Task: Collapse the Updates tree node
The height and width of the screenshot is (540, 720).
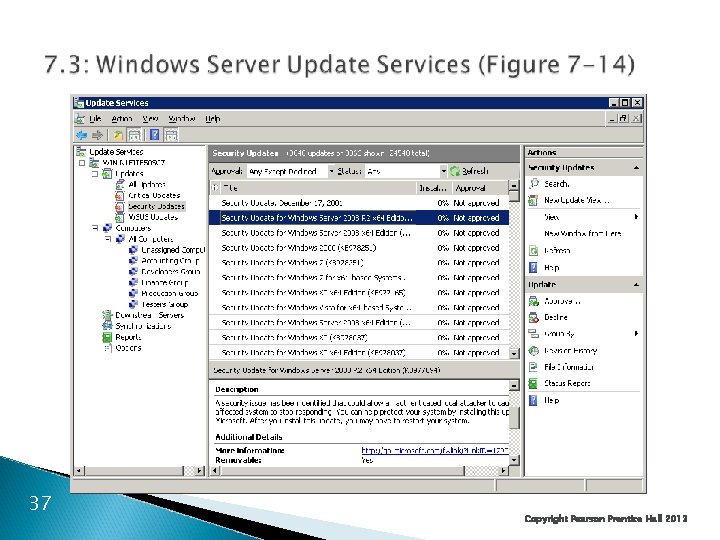Action: pyautogui.click(x=95, y=174)
